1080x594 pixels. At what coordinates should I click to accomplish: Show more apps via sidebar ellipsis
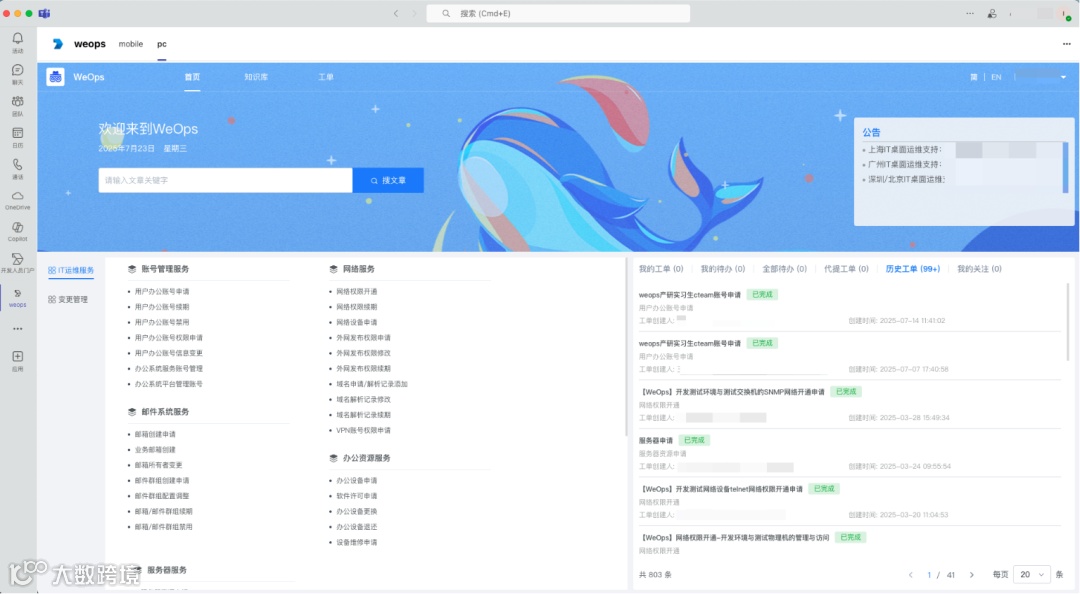[17, 329]
